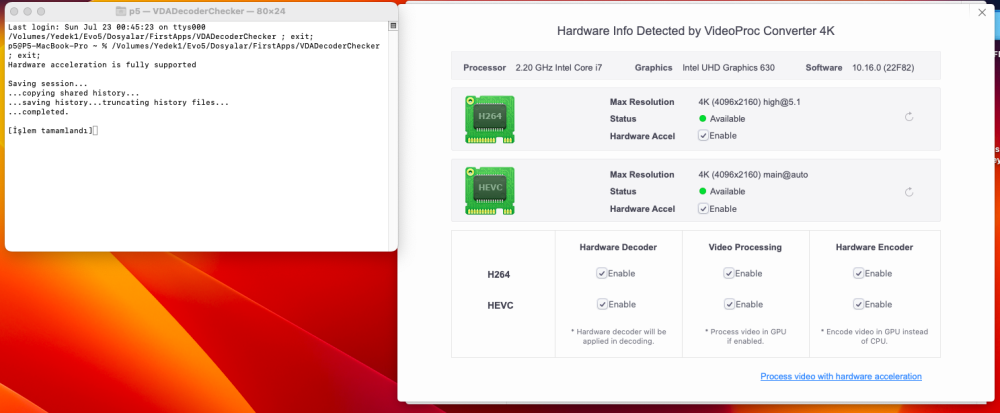Toggle HEVC Video Processing Enable checkbox

pos(729,304)
